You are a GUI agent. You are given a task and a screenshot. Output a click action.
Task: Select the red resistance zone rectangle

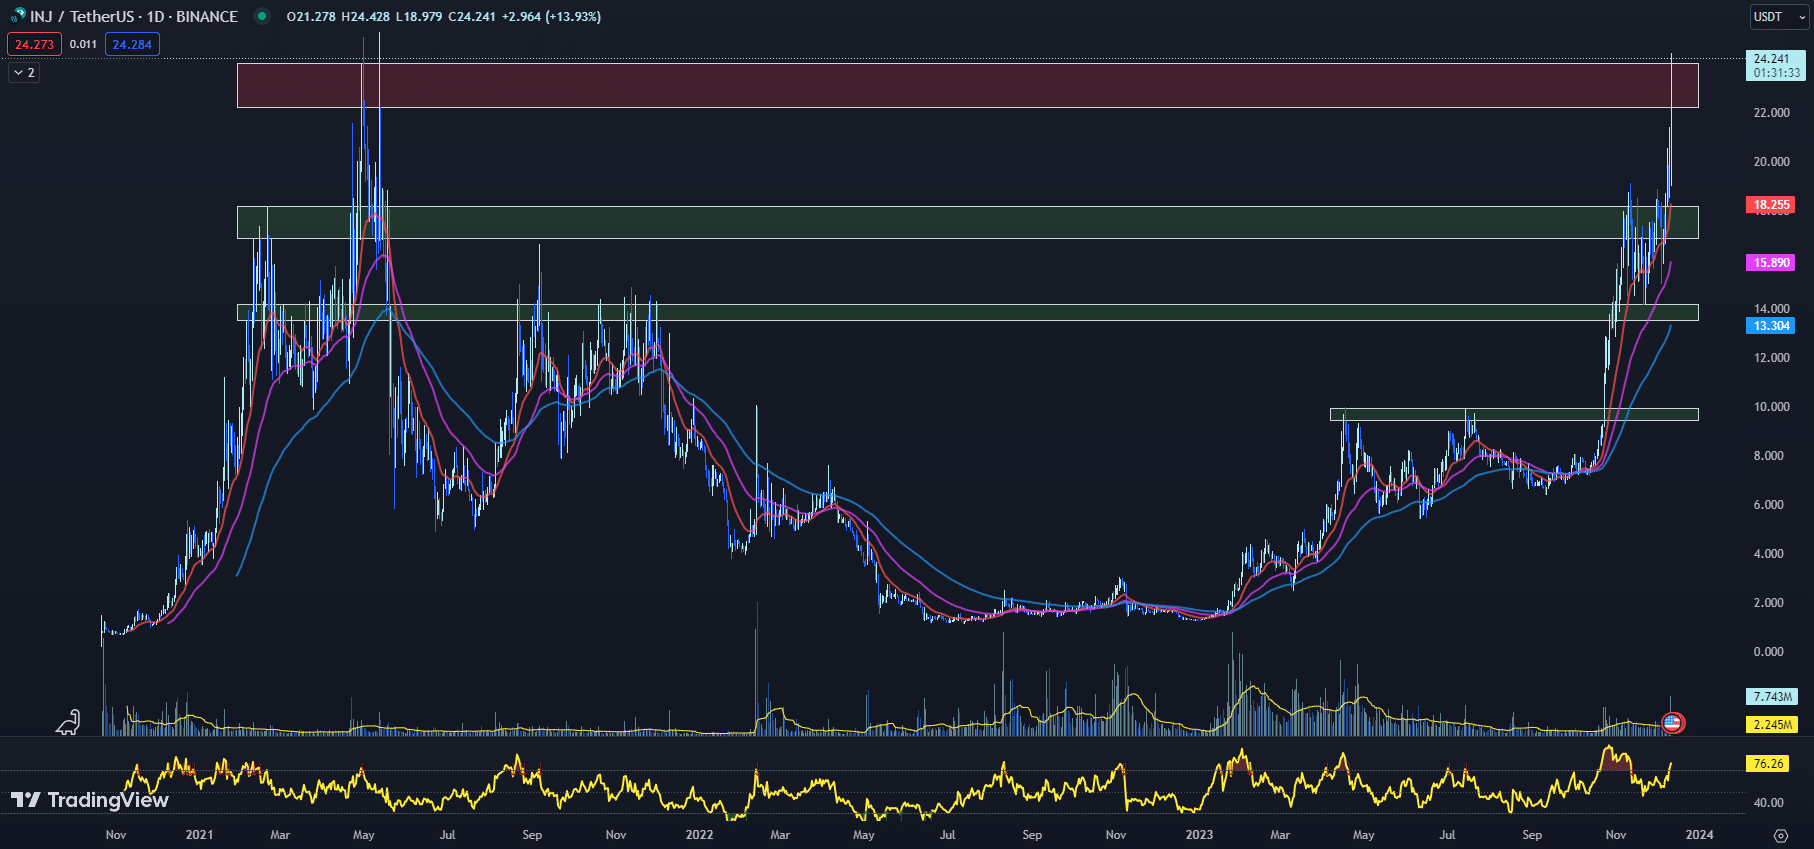point(960,85)
